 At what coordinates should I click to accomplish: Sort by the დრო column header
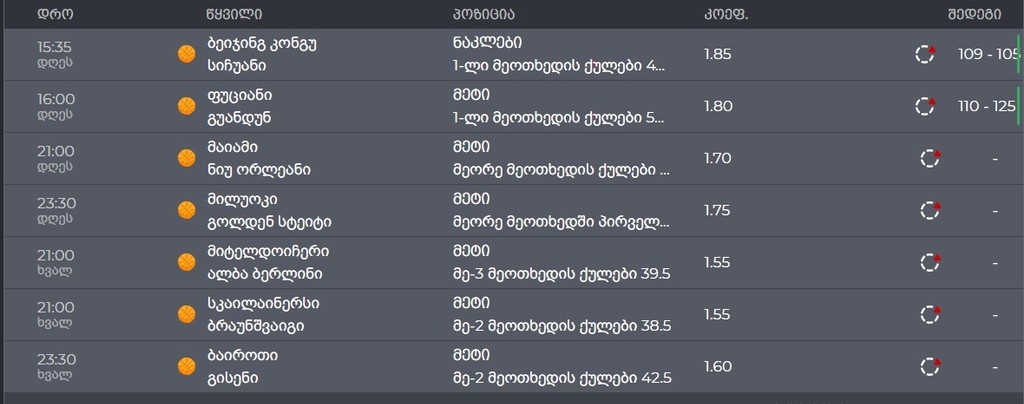coord(55,14)
